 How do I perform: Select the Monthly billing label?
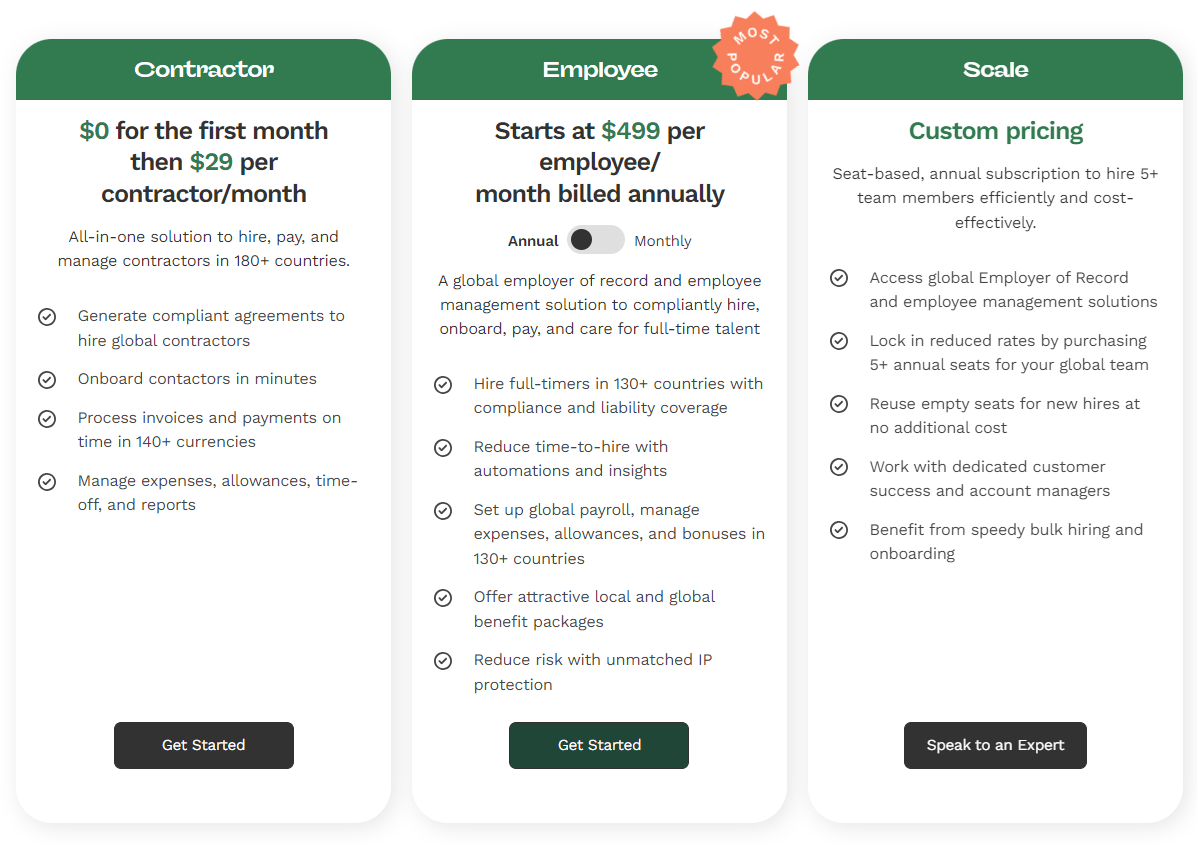tap(663, 241)
